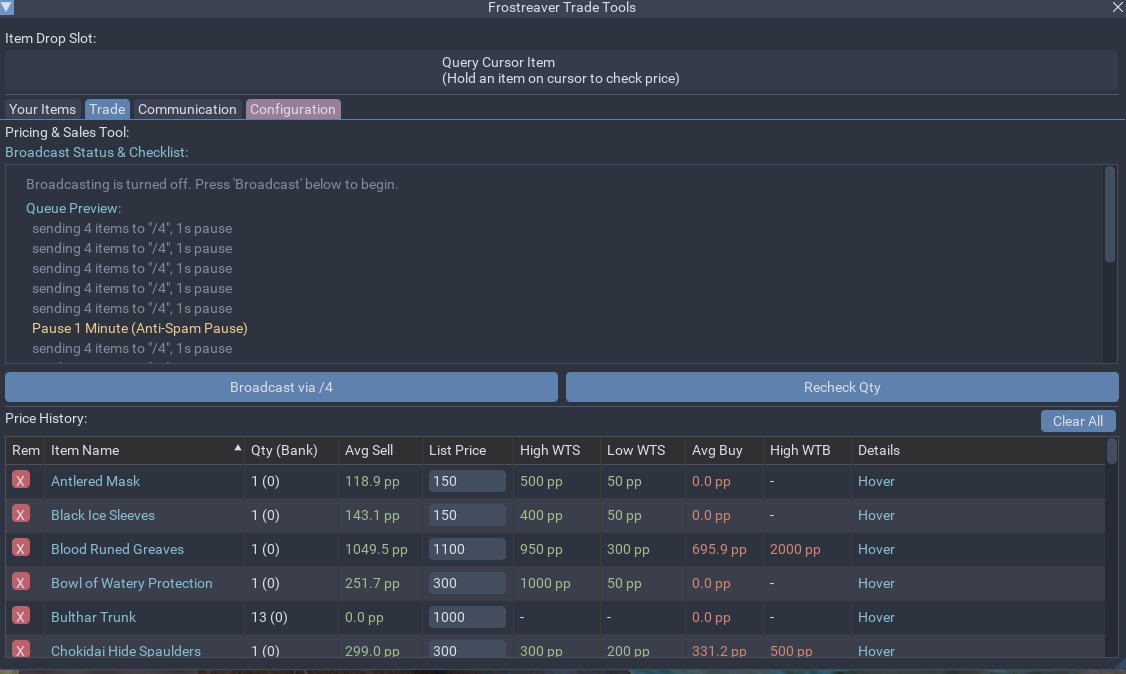1126x674 pixels.
Task: Click the Antlered Mask item name
Action: pos(96,481)
